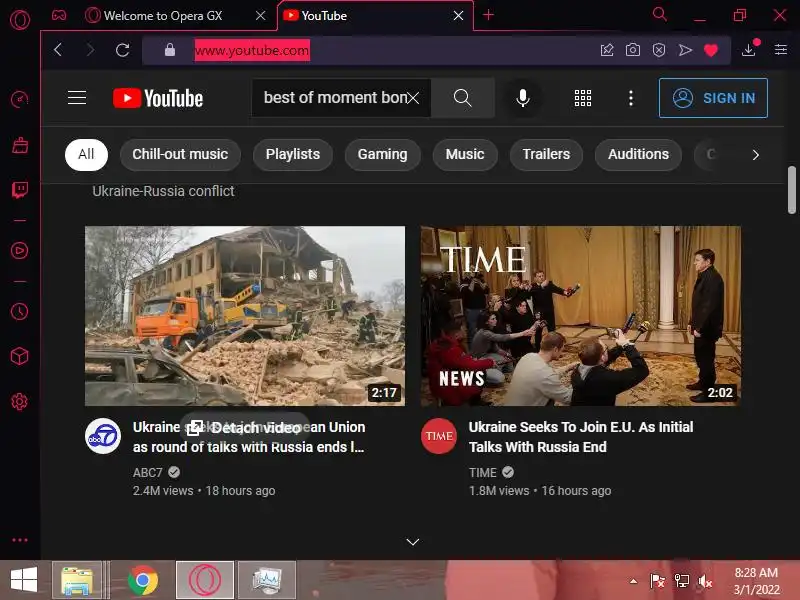Clear the YouTube search text
800x600 pixels.
(413, 97)
